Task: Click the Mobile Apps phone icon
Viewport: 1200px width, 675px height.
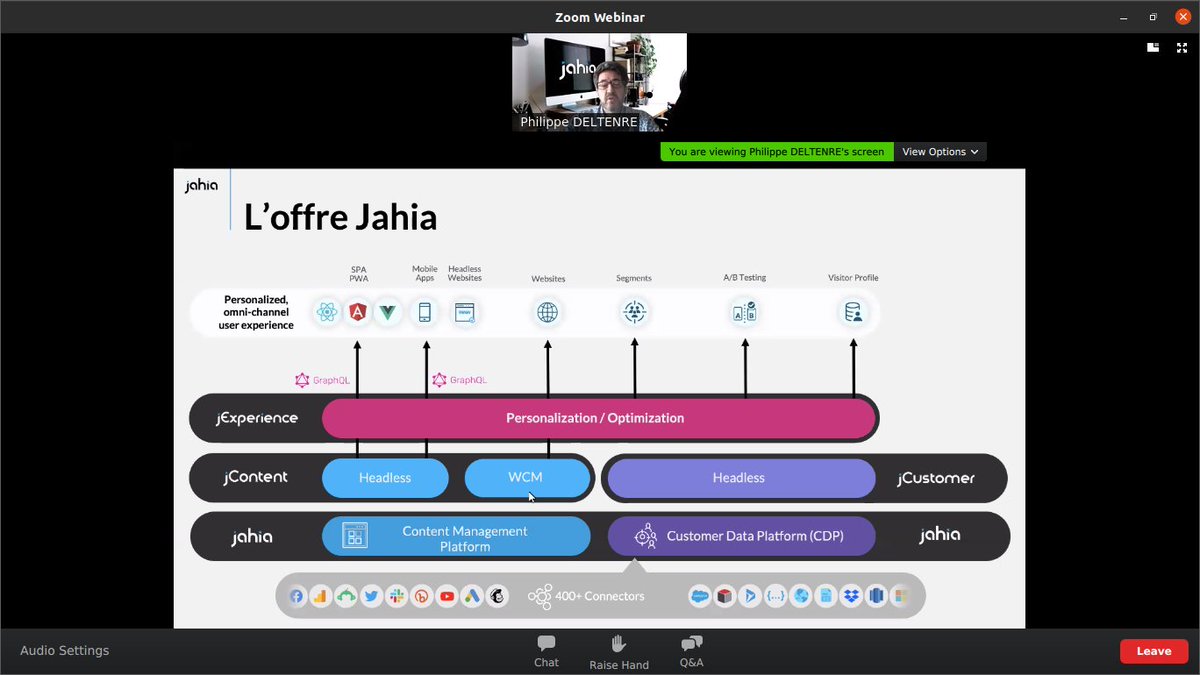Action: (425, 313)
